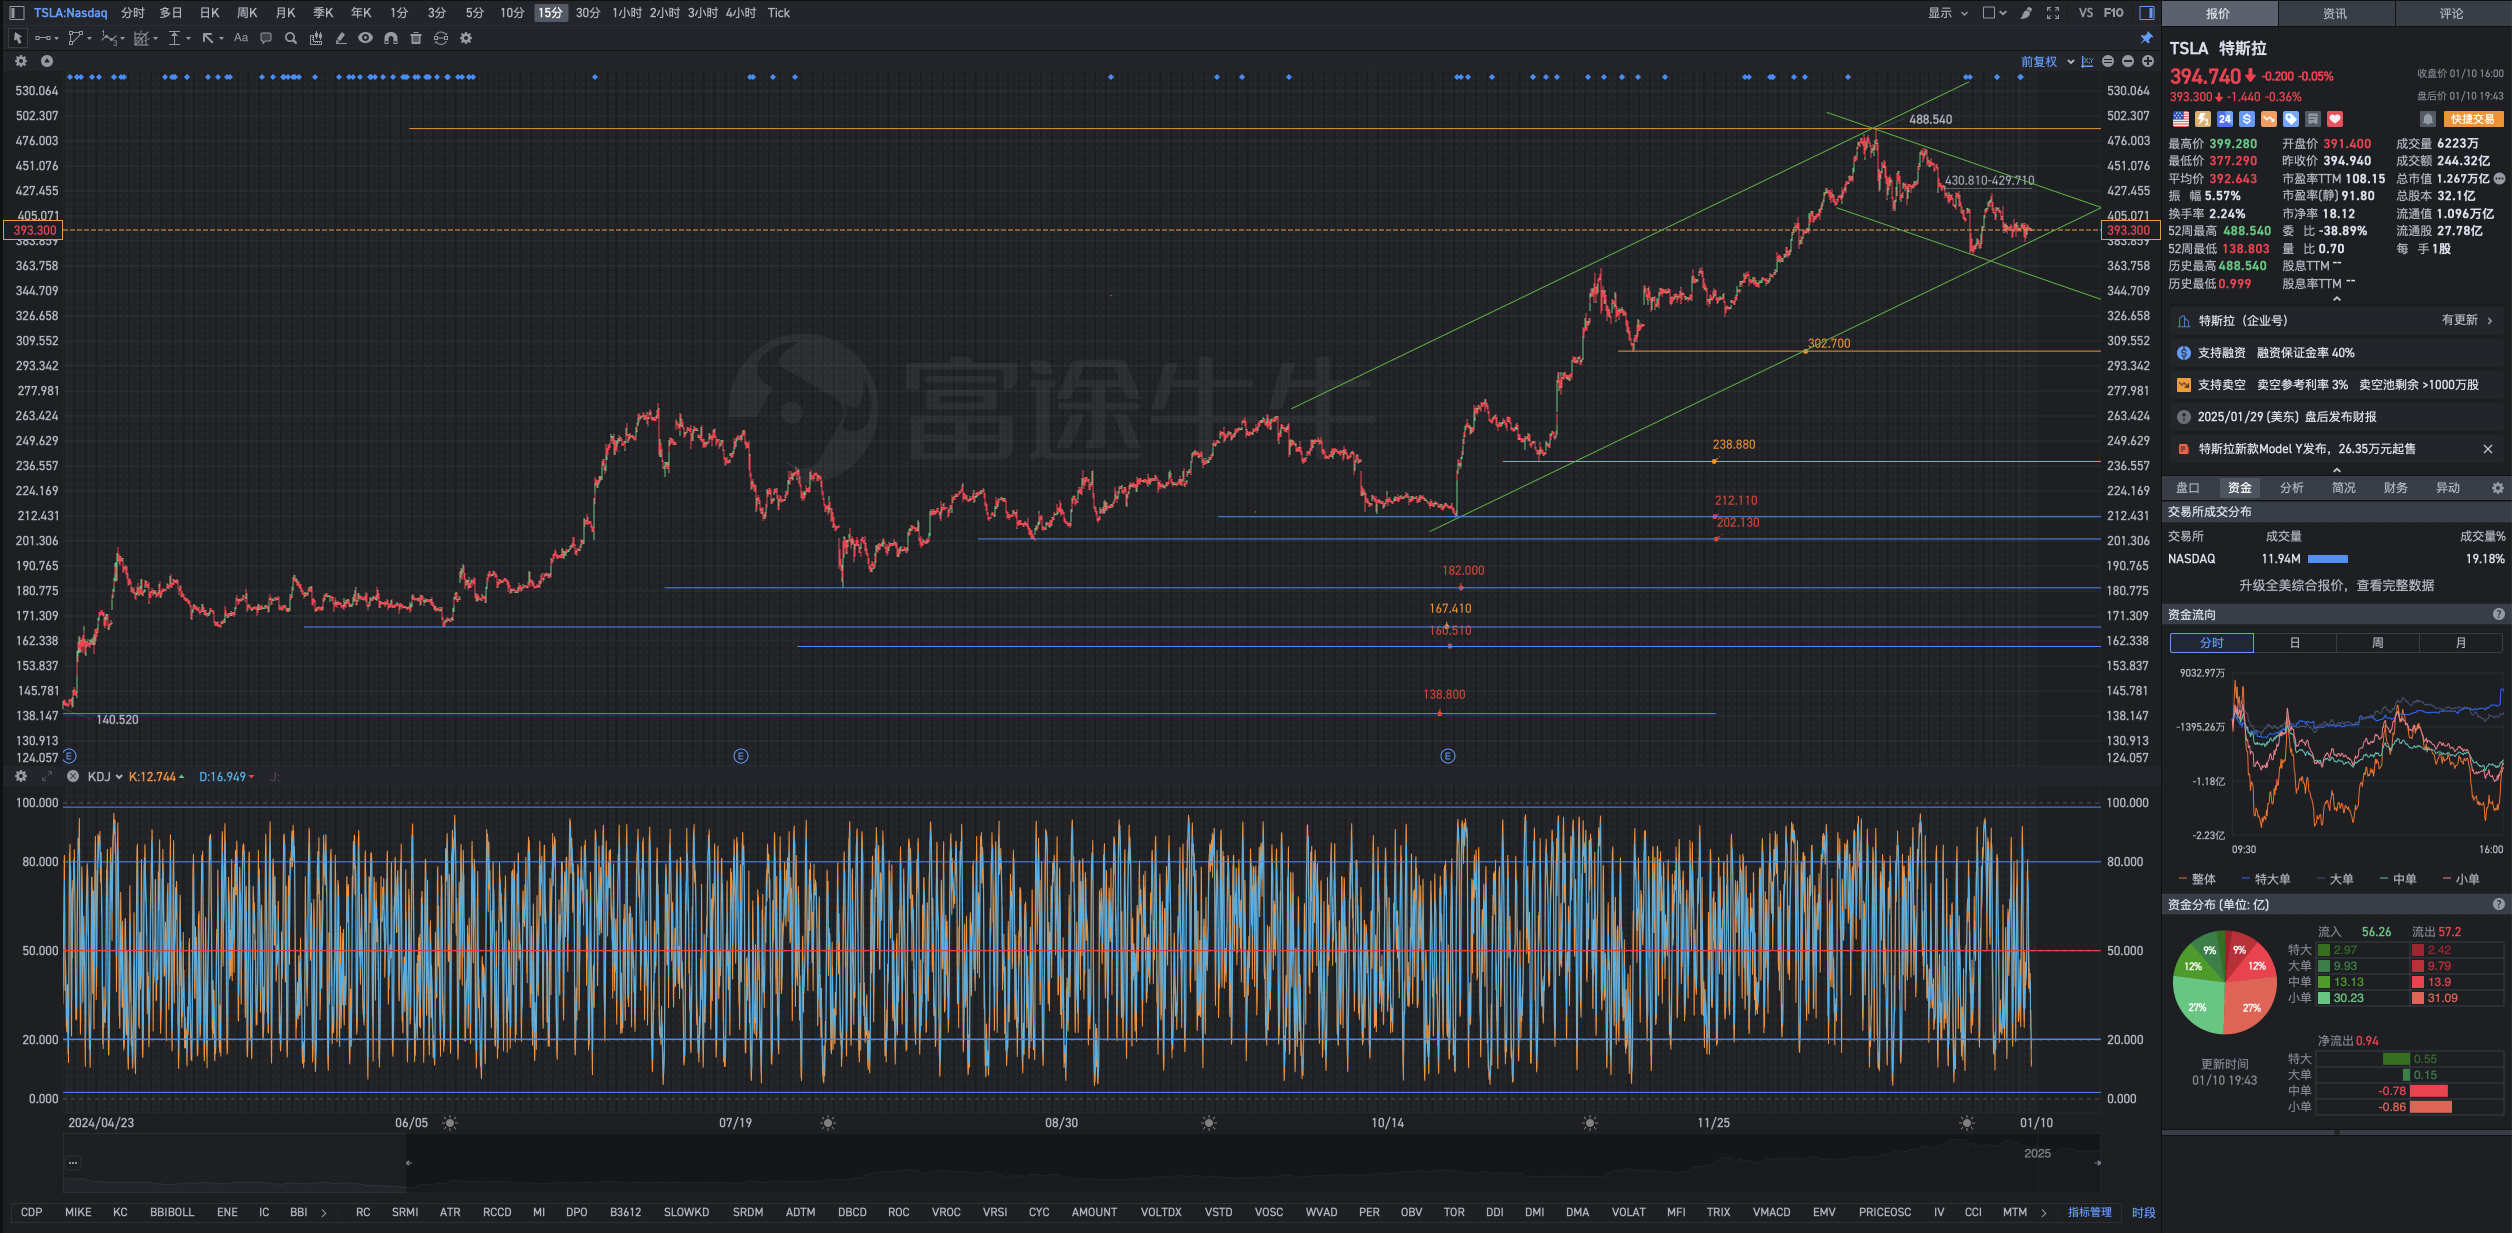
Task: Open the F10 company info
Action: pyautogui.click(x=2114, y=13)
